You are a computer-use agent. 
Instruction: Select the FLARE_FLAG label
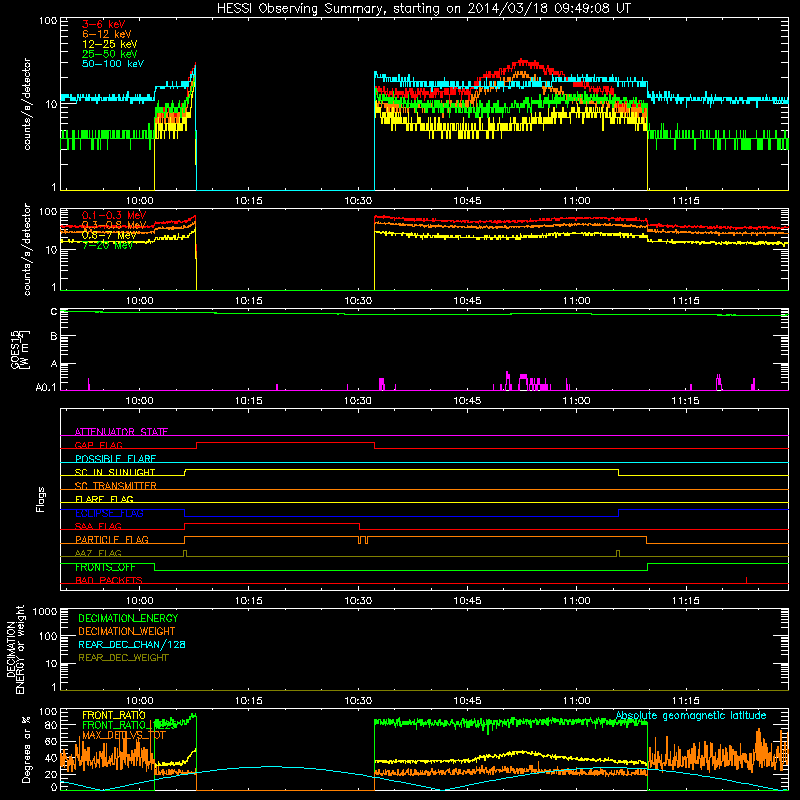[104, 499]
